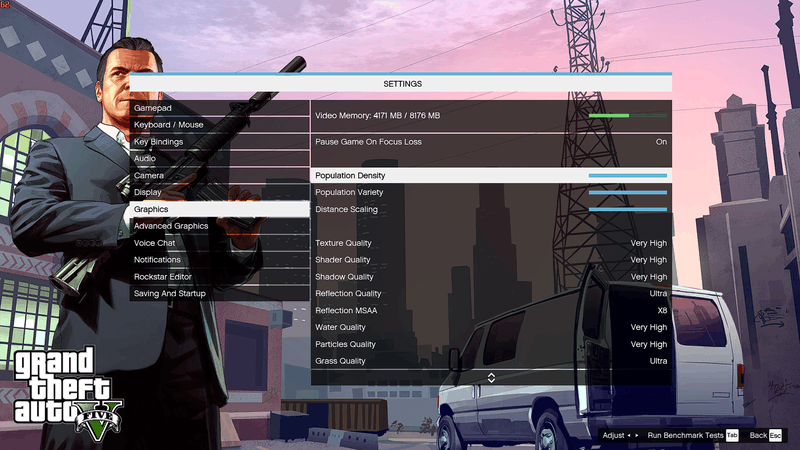The width and height of the screenshot is (800, 450).
Task: Select Rockstar Editor settings
Action: (219, 277)
